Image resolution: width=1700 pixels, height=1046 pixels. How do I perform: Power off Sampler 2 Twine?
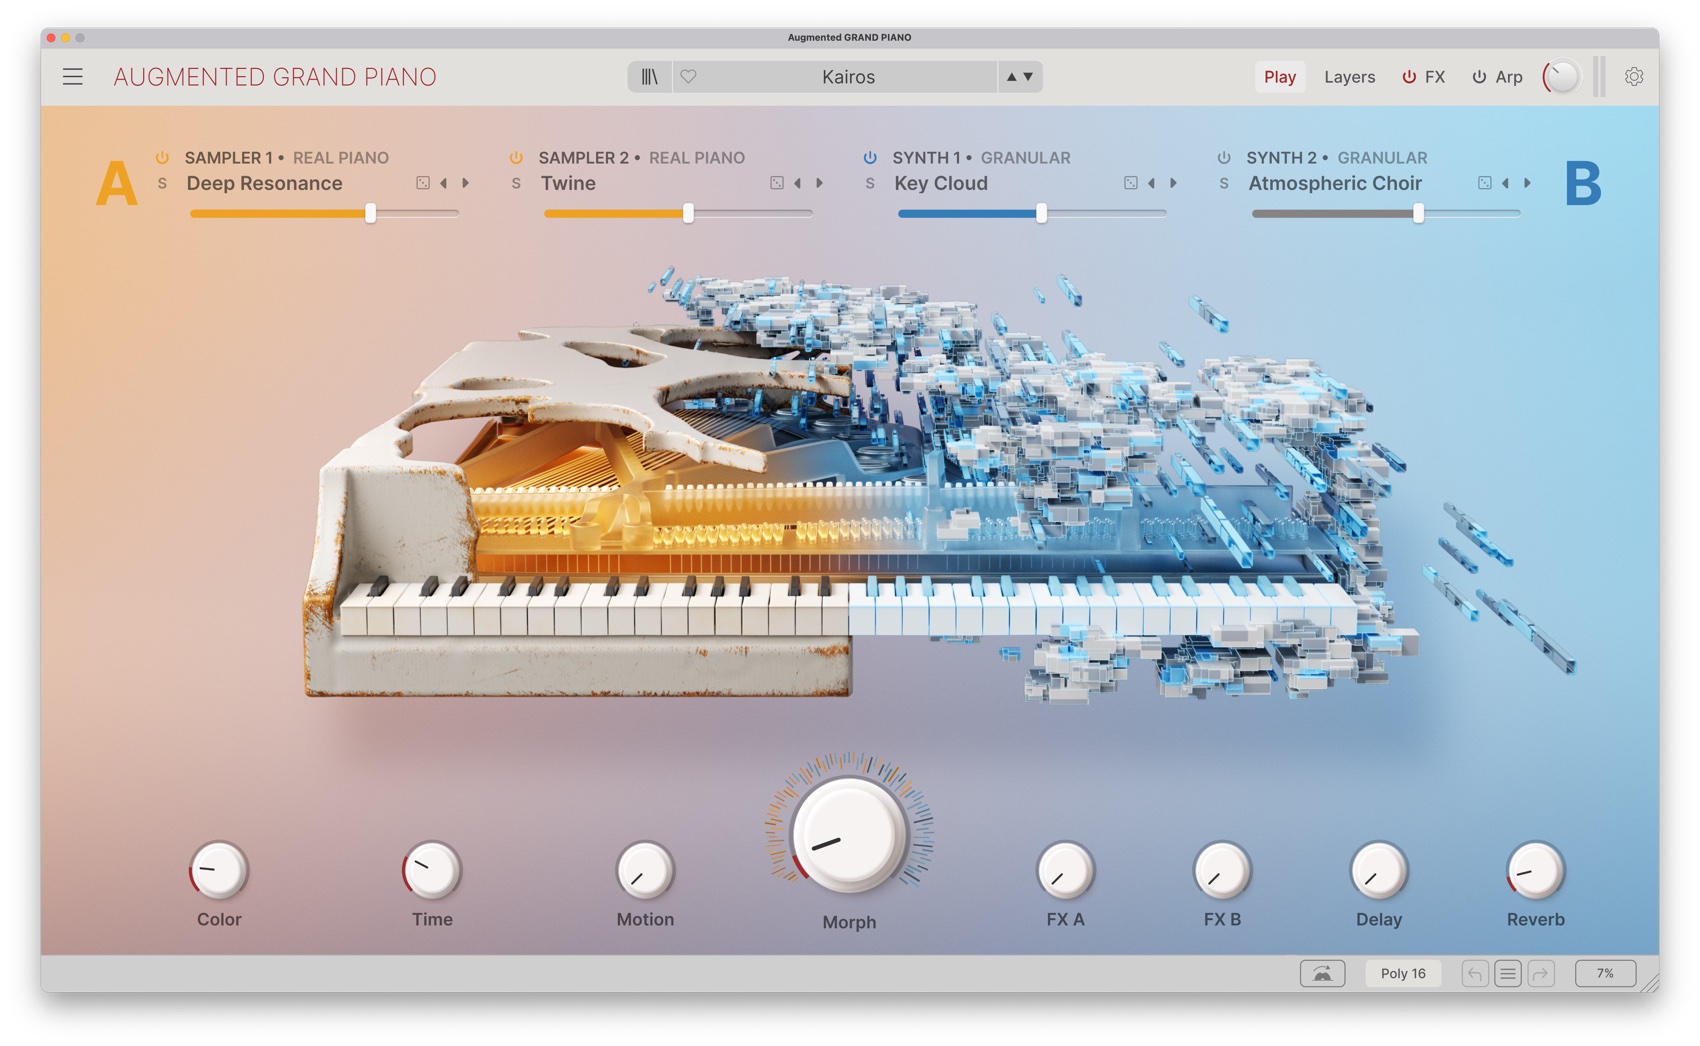pos(515,157)
